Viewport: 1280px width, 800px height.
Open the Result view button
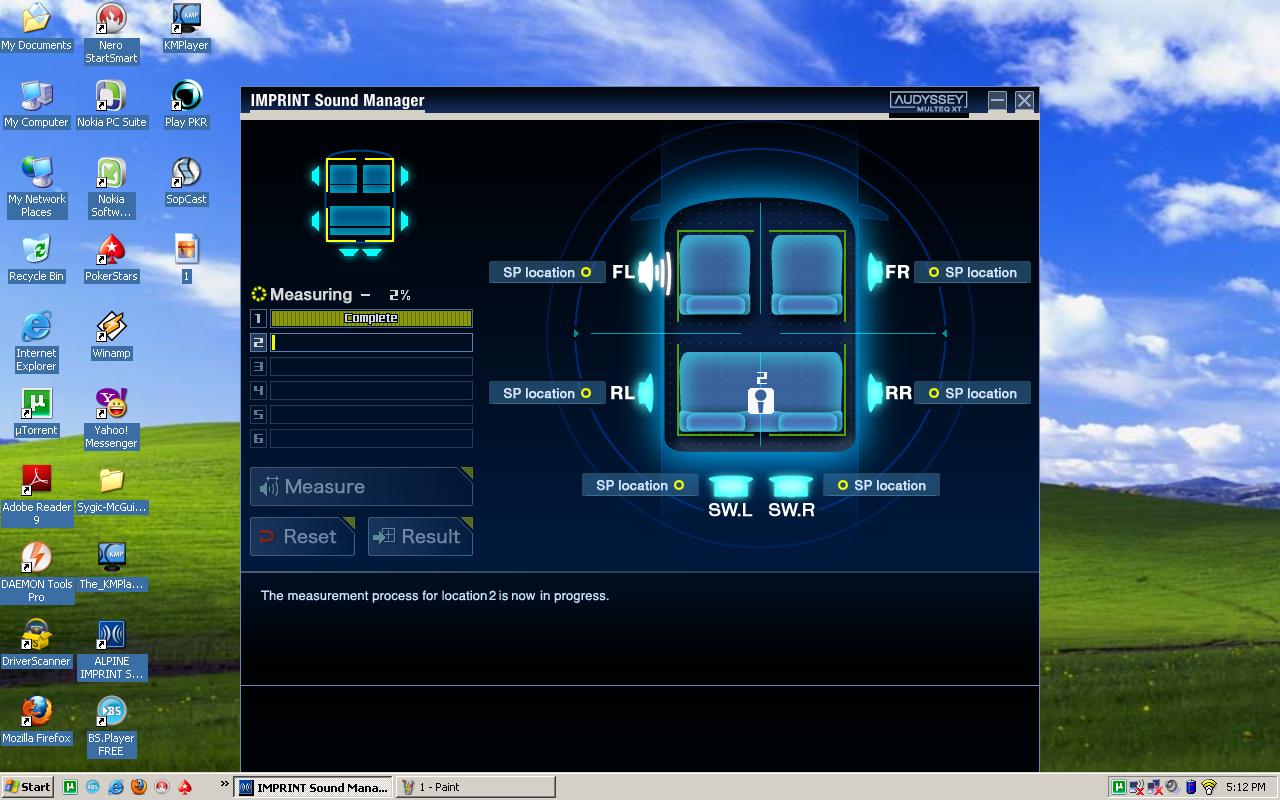pyautogui.click(x=419, y=537)
